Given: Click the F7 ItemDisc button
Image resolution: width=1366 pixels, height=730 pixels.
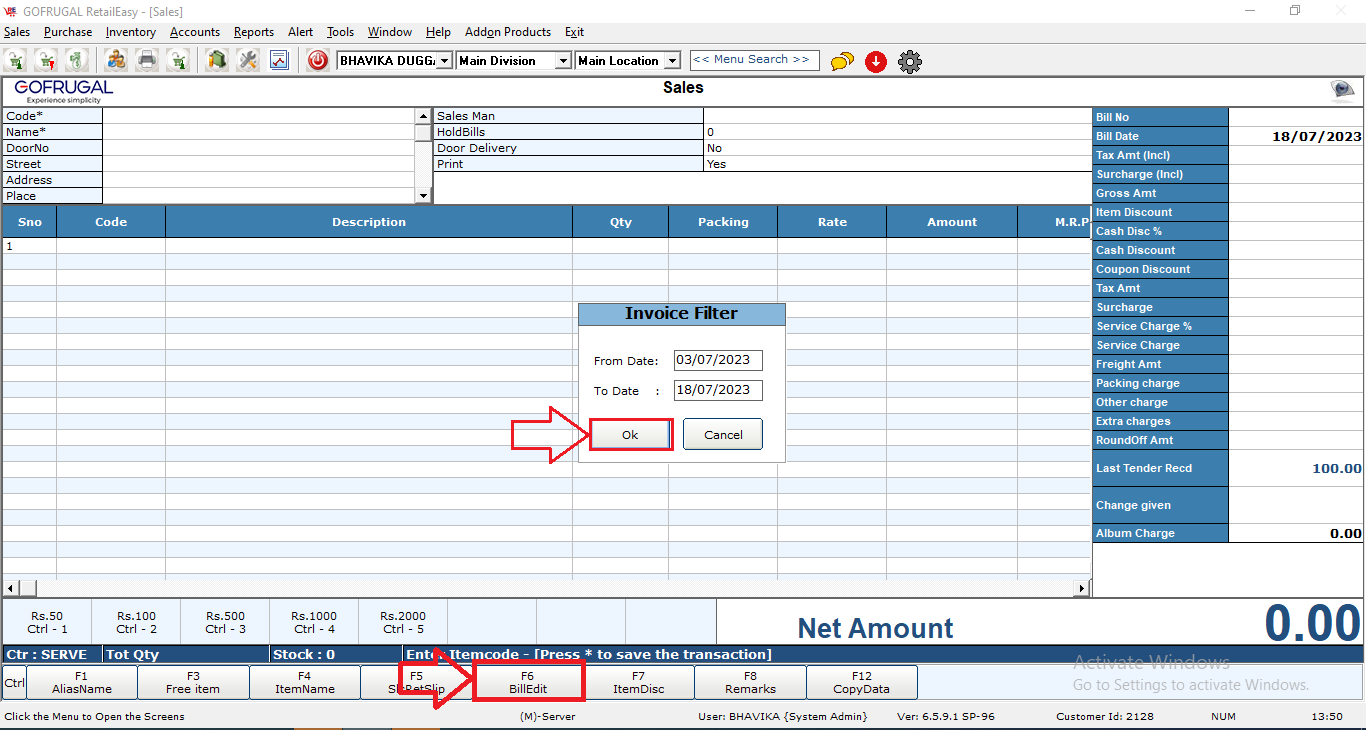Looking at the screenshot, I should click(x=638, y=682).
